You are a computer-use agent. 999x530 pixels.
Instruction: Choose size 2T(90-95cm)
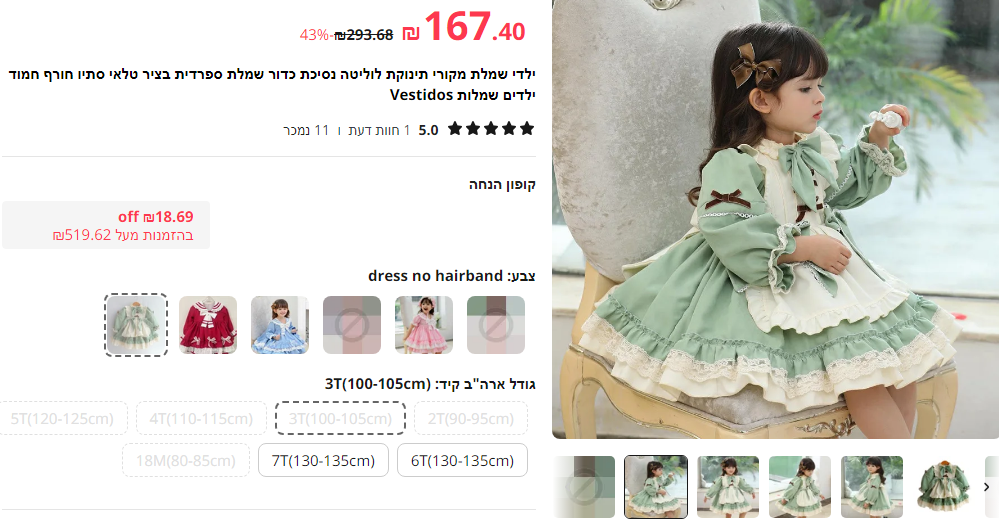tap(471, 418)
